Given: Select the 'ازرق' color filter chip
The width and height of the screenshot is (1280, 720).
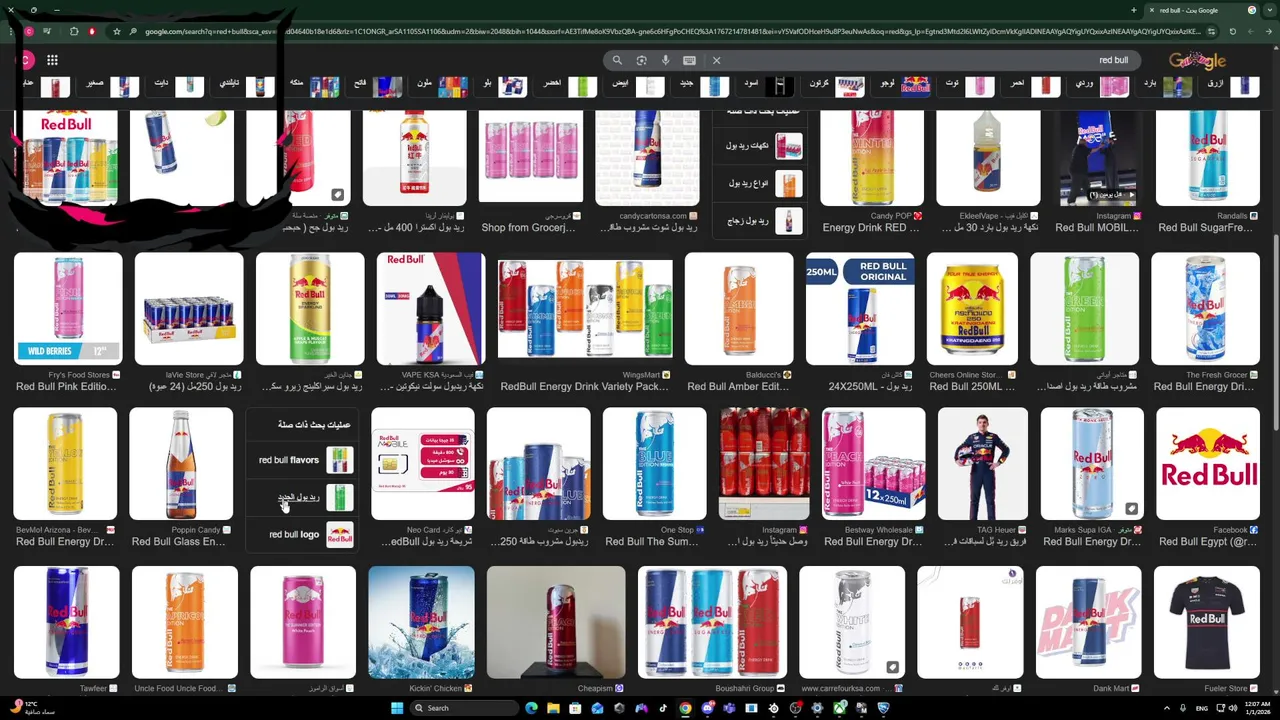Looking at the screenshot, I should click(x=1228, y=85).
